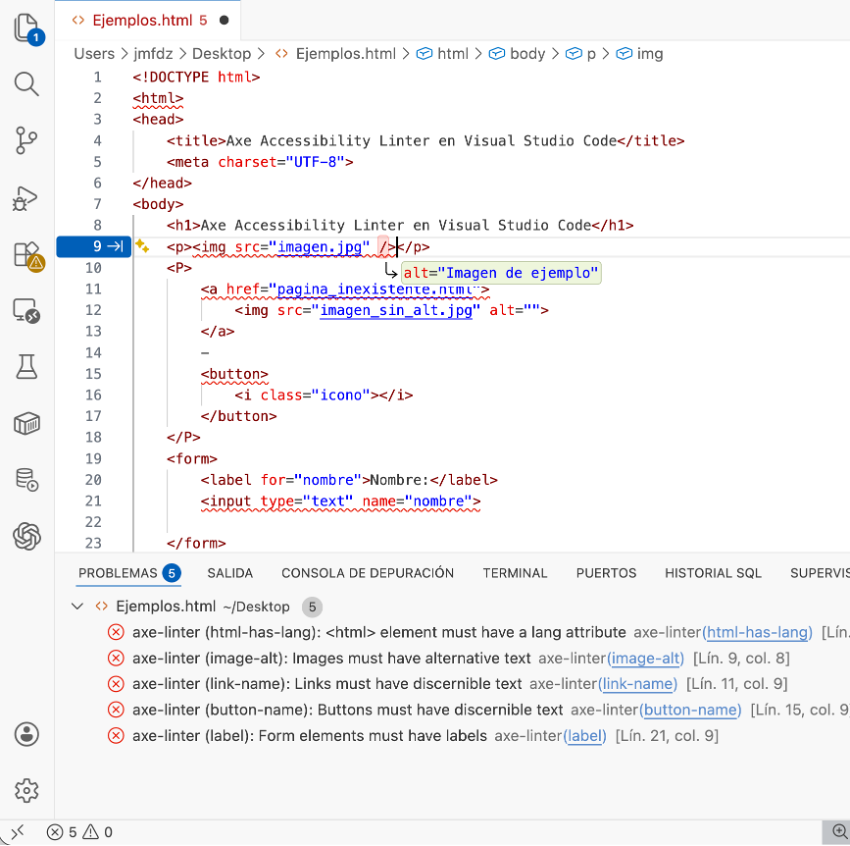The height and width of the screenshot is (846, 850).
Task: Click line number 15 in the gutter
Action: coord(93,374)
